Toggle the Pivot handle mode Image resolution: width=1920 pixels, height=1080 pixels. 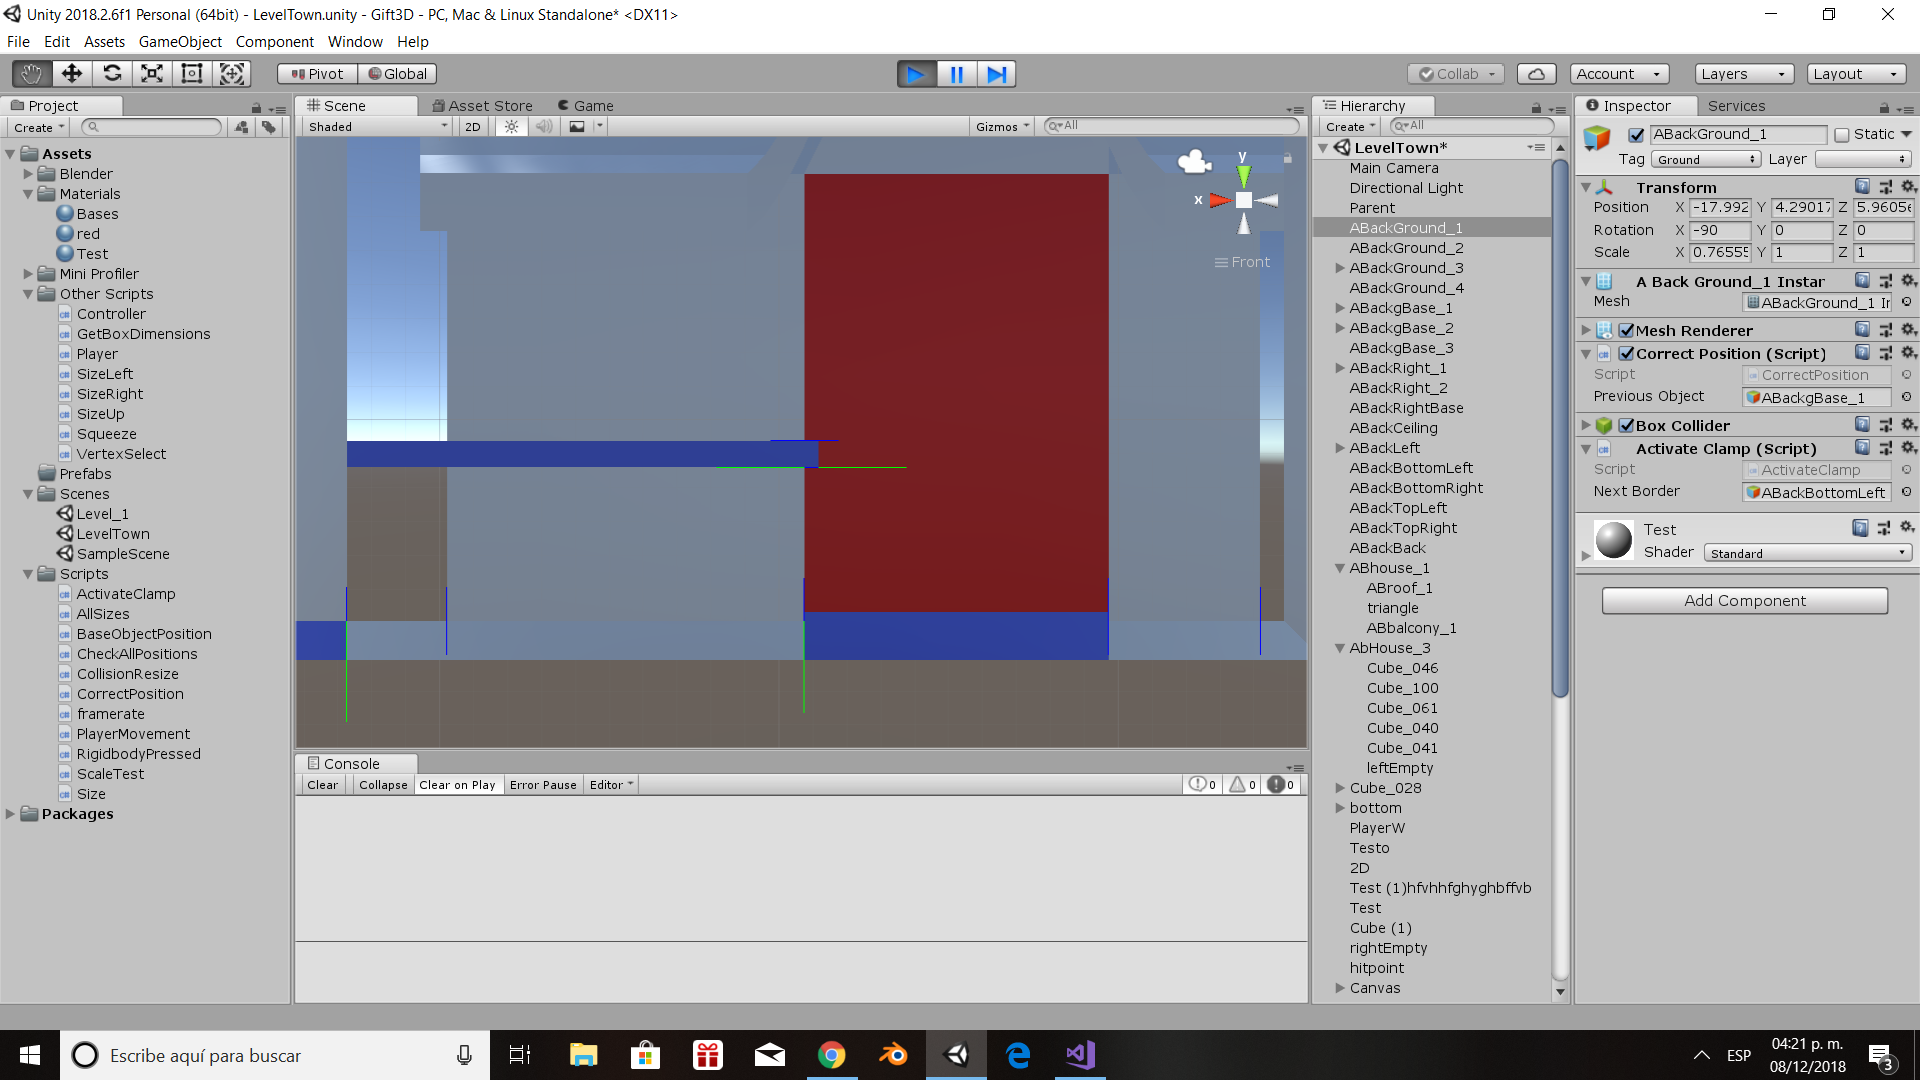317,74
